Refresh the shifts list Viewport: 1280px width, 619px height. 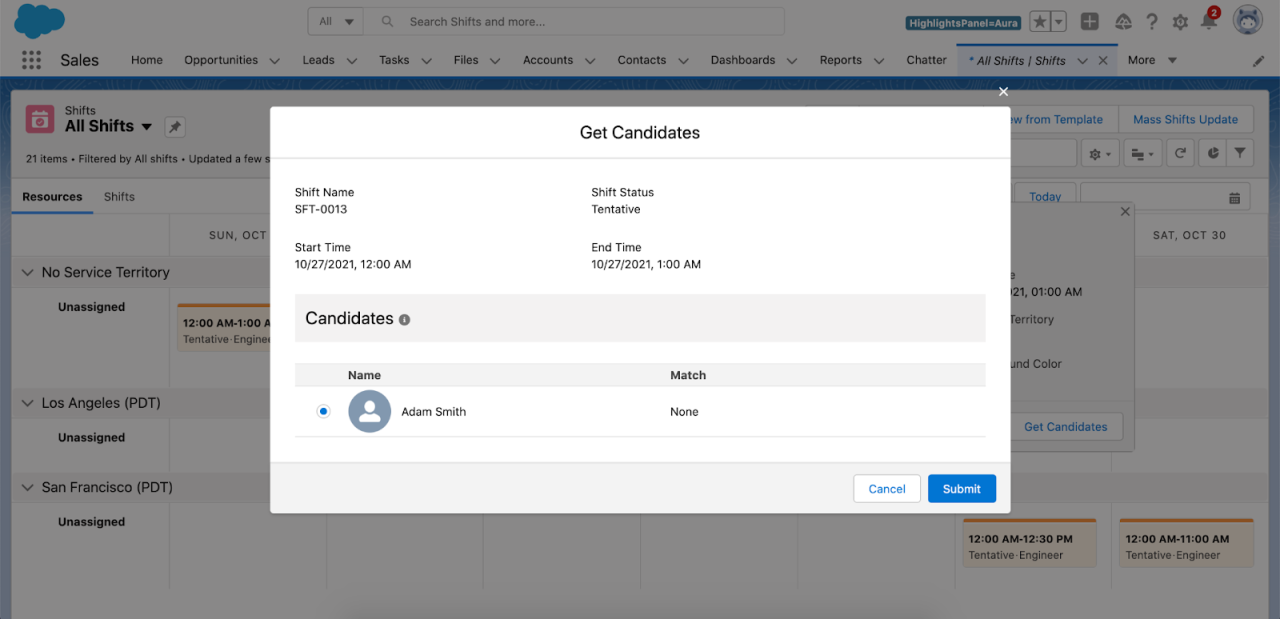click(1181, 153)
